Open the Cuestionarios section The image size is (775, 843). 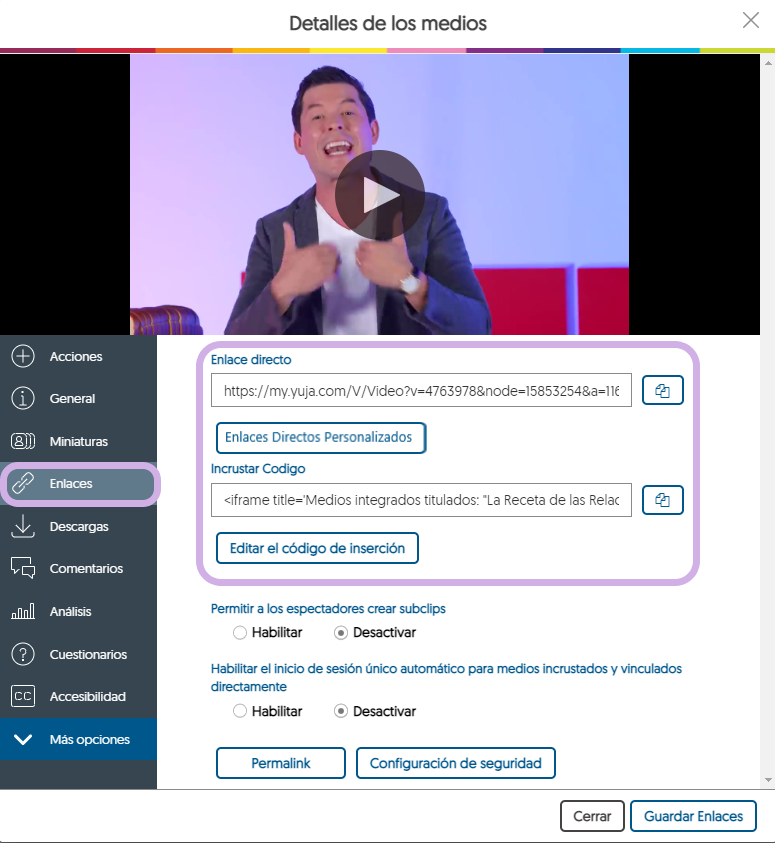coord(78,654)
